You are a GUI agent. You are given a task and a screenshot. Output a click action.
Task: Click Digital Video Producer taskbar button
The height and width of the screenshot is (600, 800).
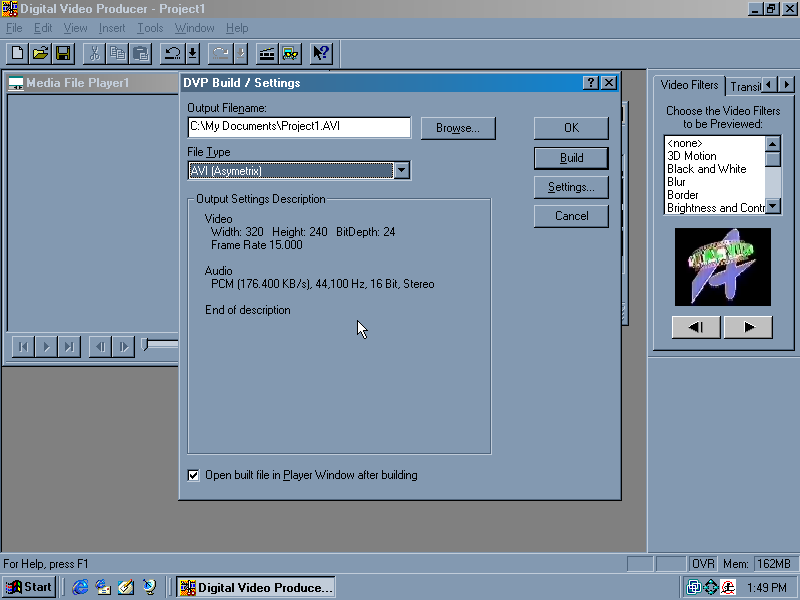256,587
